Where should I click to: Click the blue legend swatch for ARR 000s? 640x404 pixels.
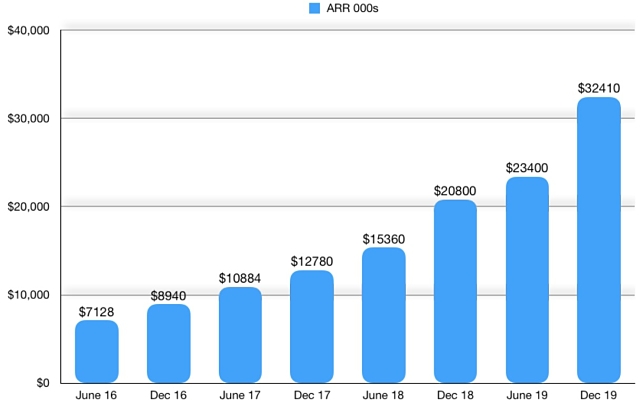point(288,9)
